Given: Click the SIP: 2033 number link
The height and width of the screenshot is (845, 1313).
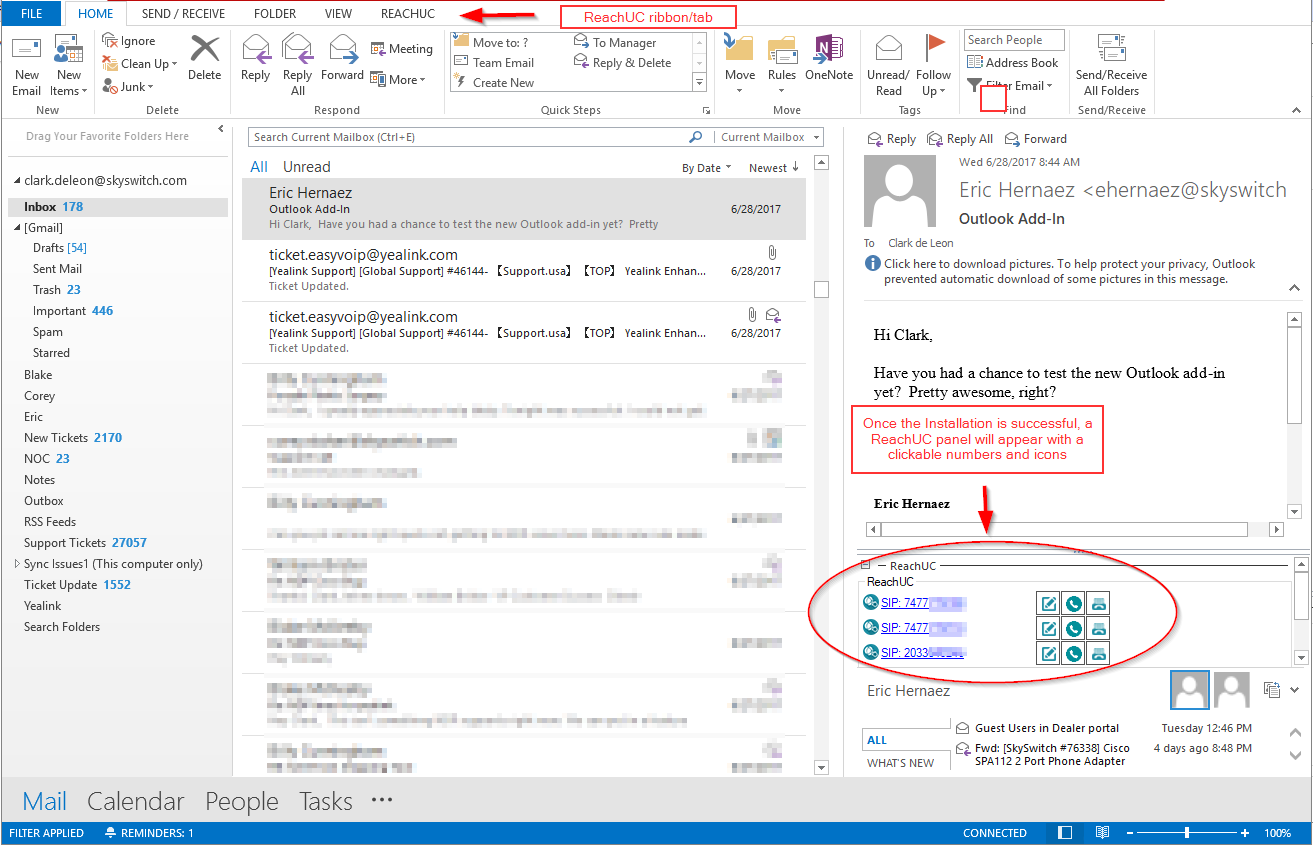Looking at the screenshot, I should click(x=922, y=653).
